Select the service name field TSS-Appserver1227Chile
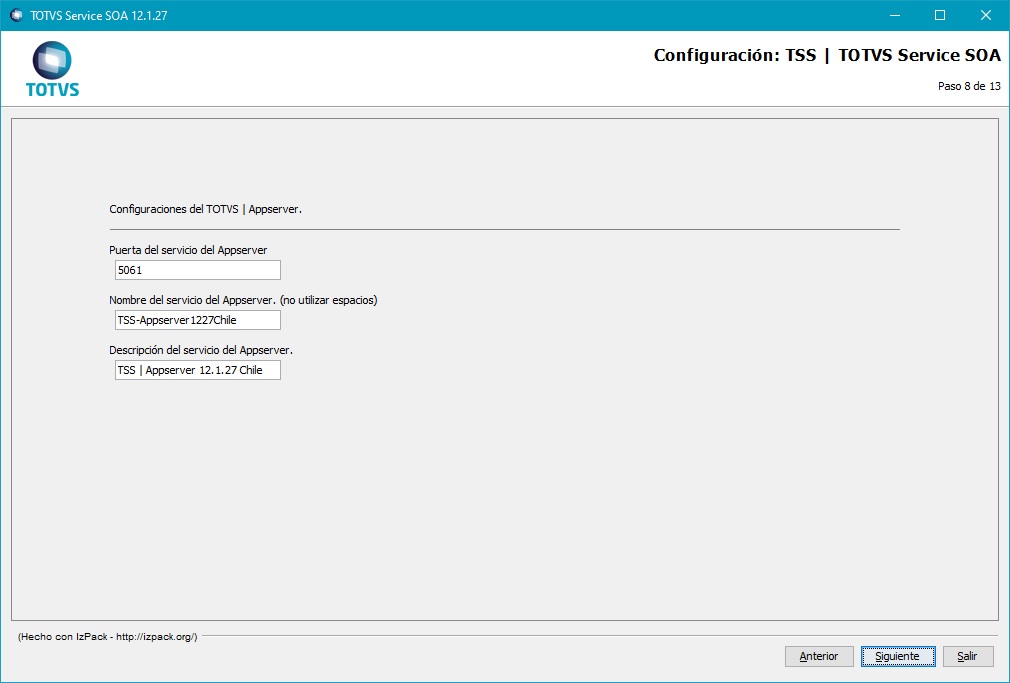Screen dimensions: 1010x683 click(198, 320)
